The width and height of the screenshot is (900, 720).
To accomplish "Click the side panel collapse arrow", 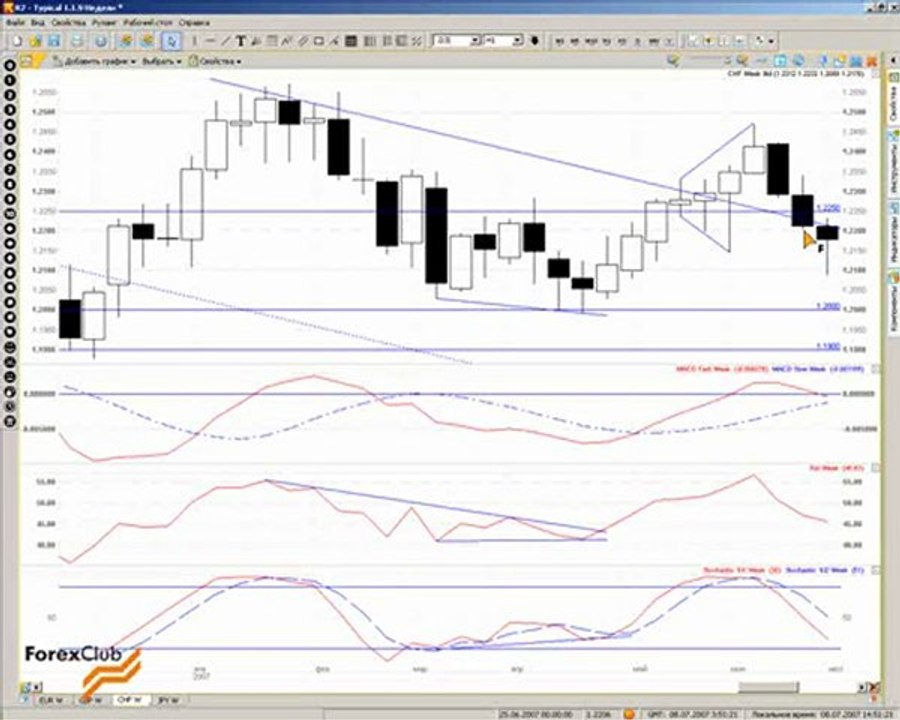I will point(893,60).
